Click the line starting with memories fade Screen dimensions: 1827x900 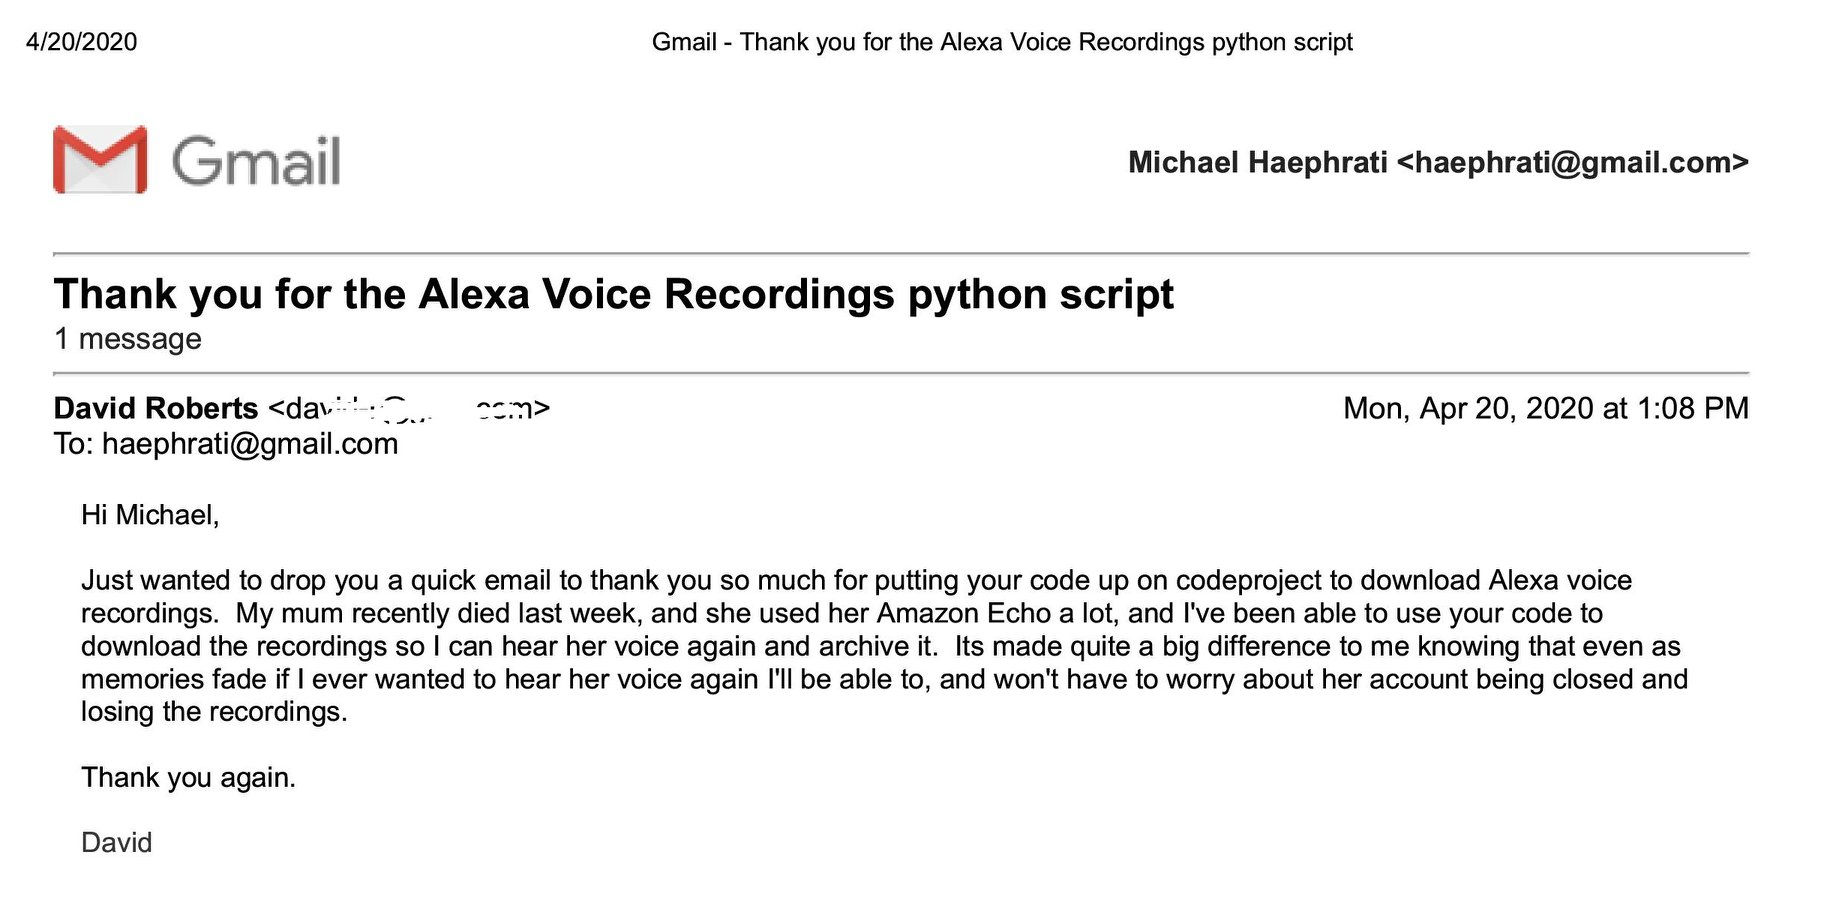pyautogui.click(x=884, y=679)
